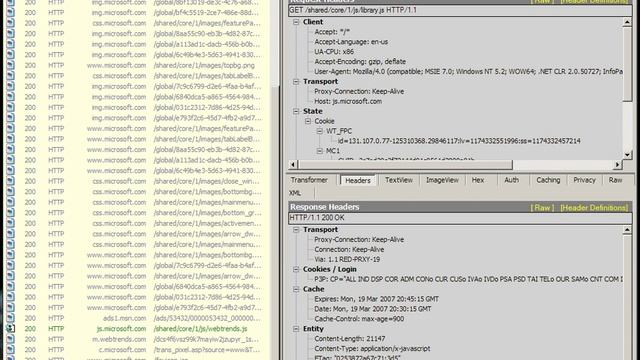Collapse the State node in request headers

point(296,111)
